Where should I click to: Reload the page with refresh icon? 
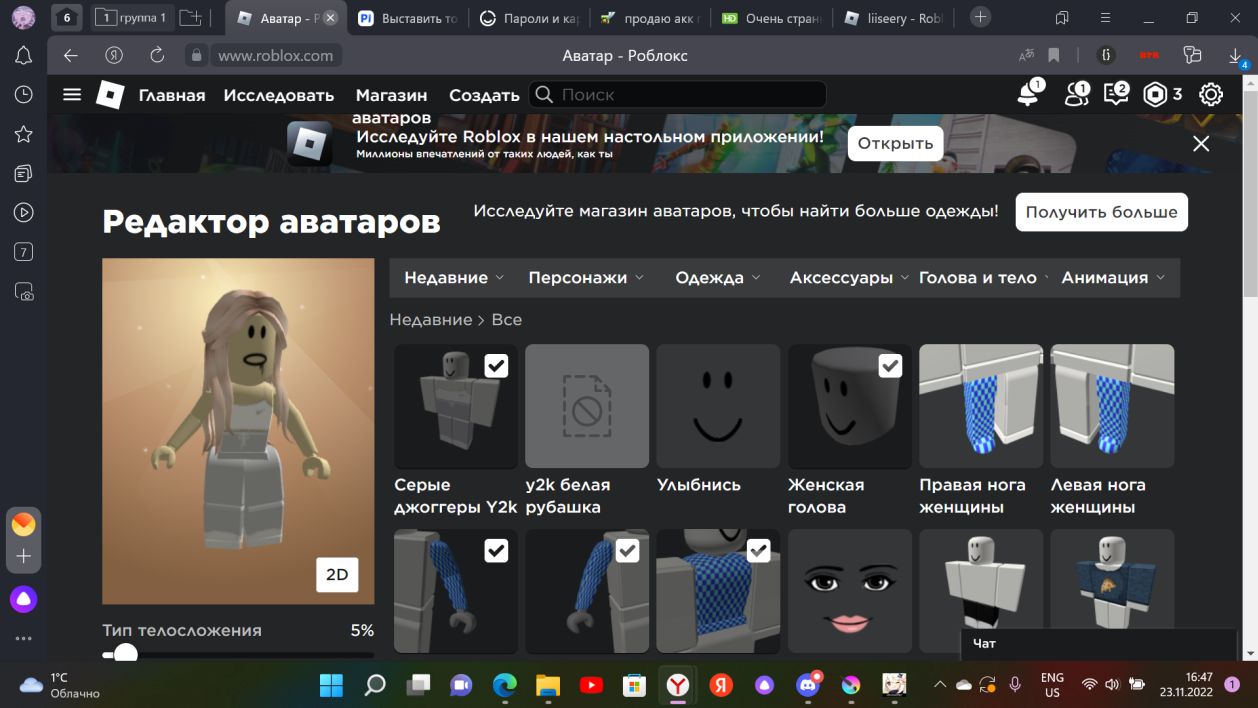pos(157,55)
